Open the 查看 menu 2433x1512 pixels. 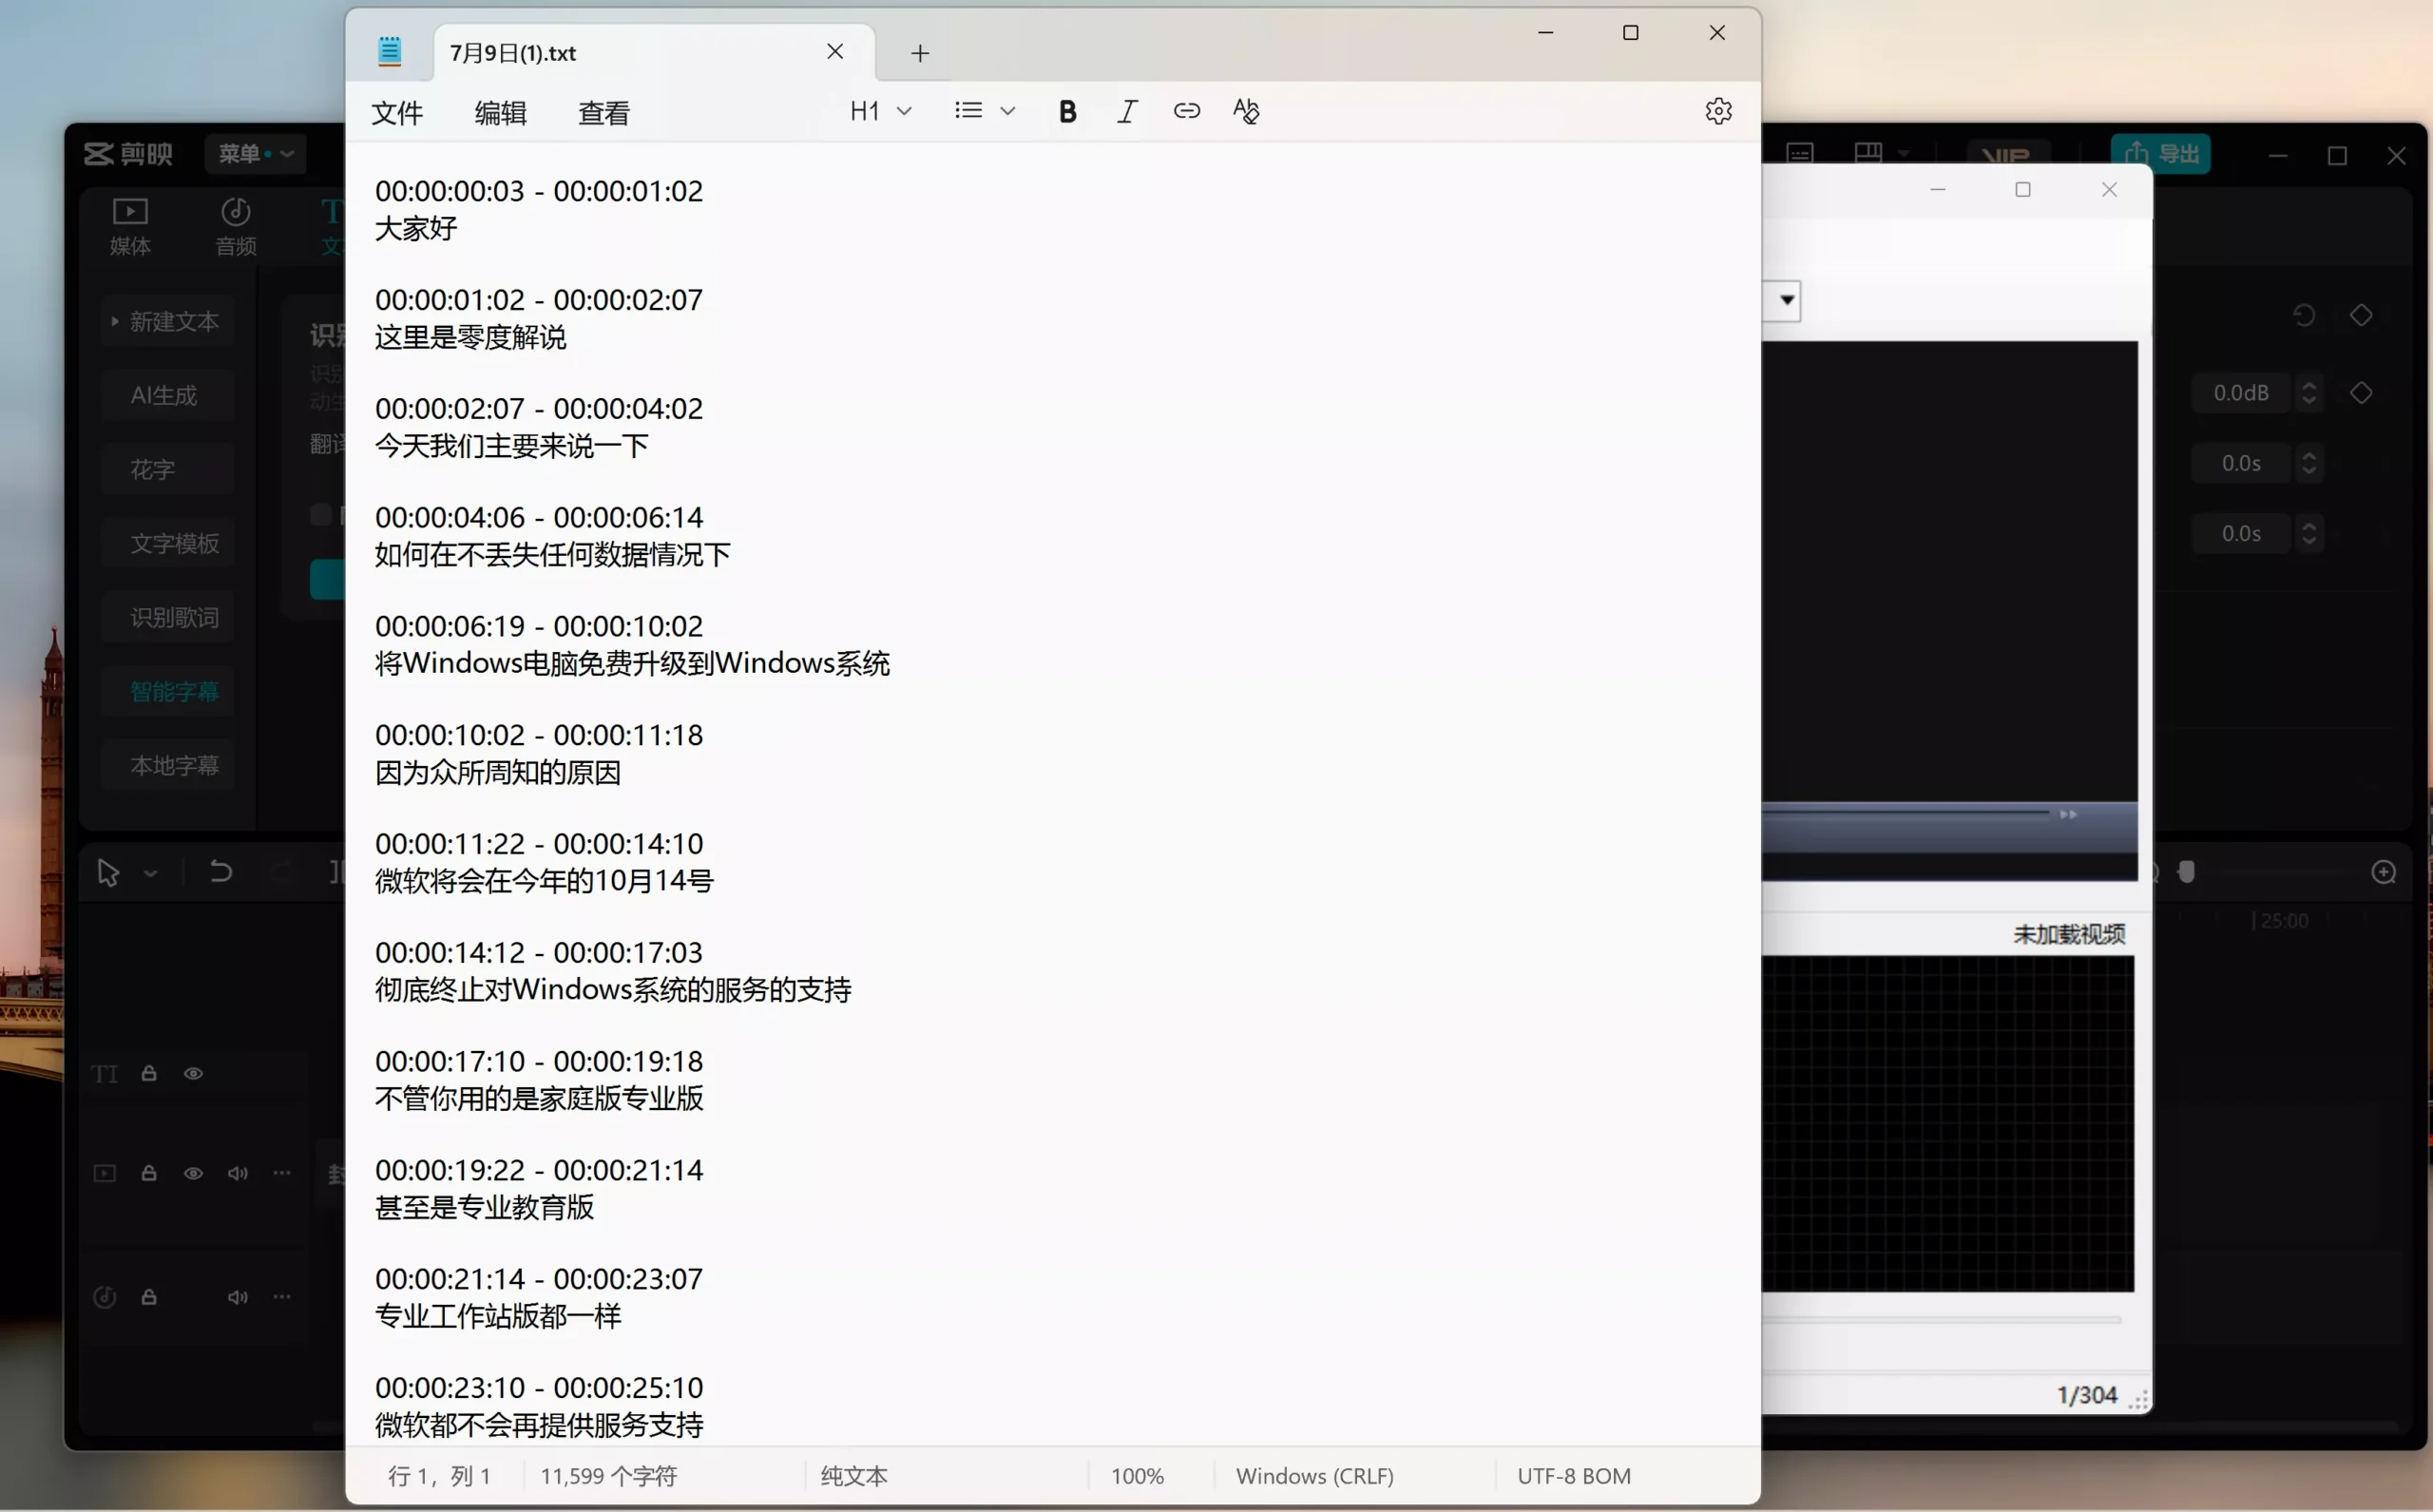tap(603, 113)
